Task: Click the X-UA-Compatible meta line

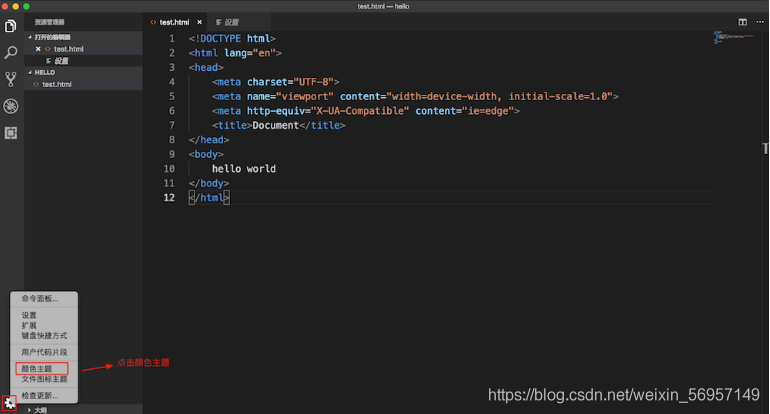Action: coord(365,111)
